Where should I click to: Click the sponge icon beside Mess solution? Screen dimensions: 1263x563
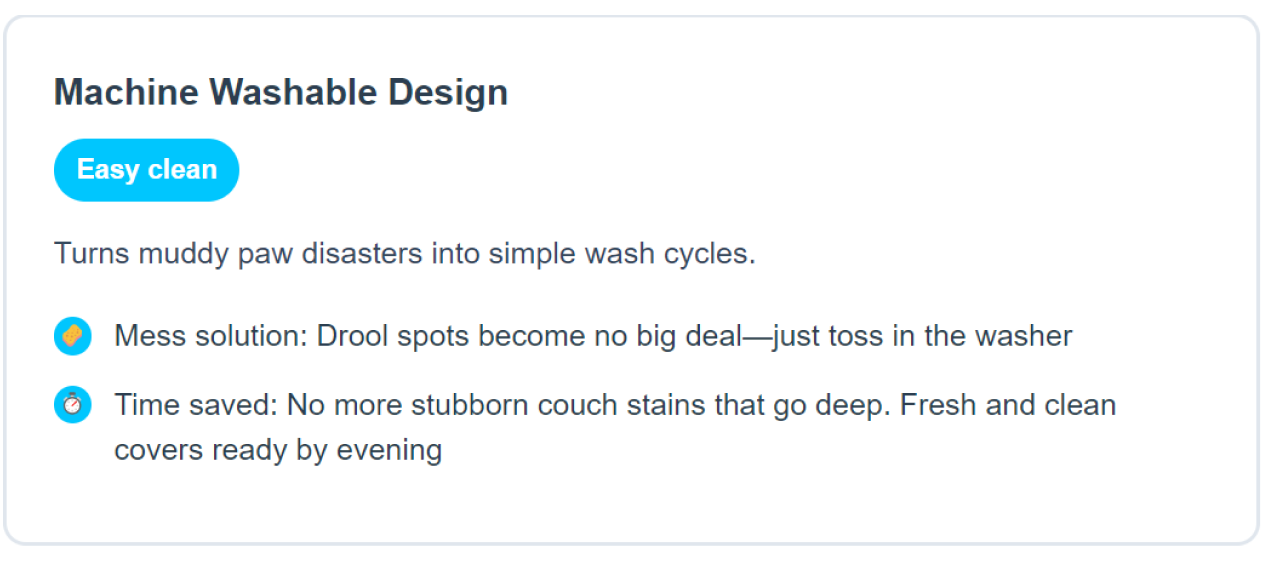coord(73,336)
